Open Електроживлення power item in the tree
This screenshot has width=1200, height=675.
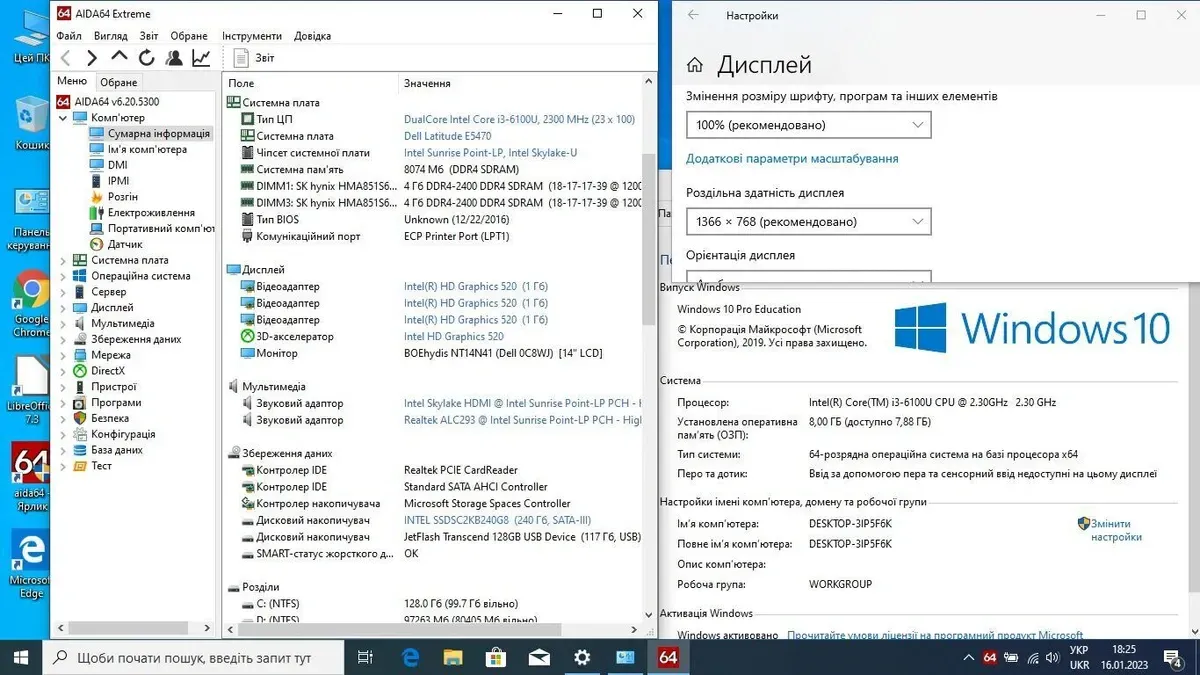[150, 213]
